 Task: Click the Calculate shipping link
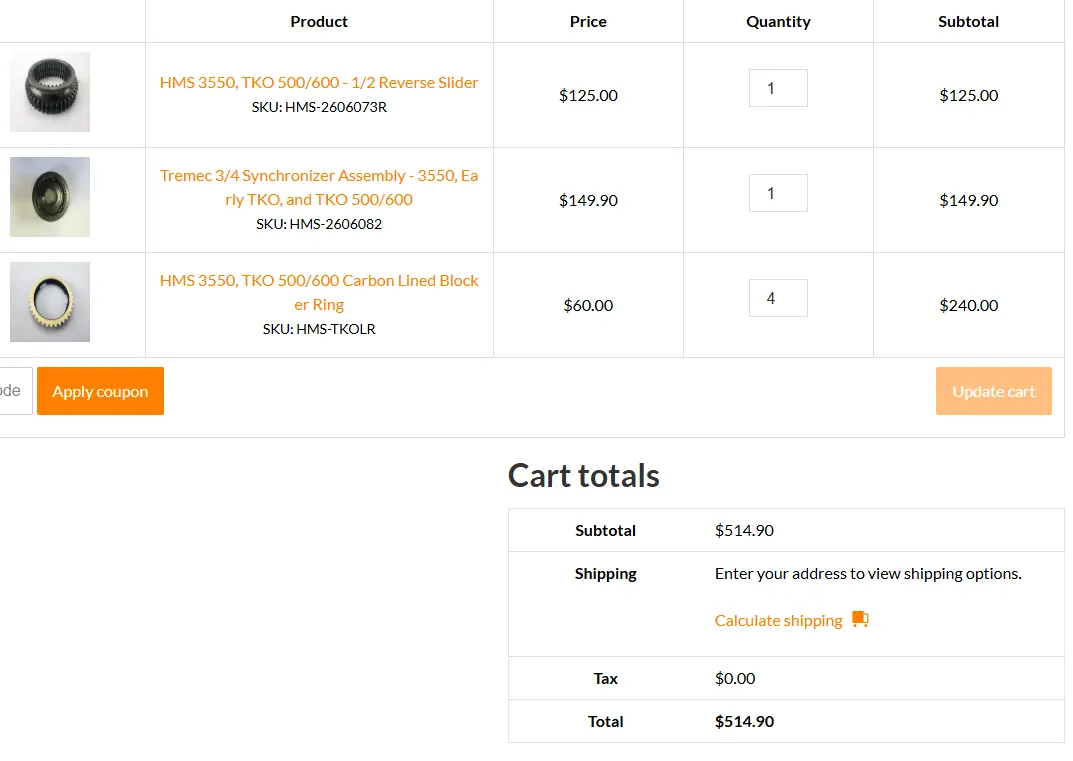(778, 621)
